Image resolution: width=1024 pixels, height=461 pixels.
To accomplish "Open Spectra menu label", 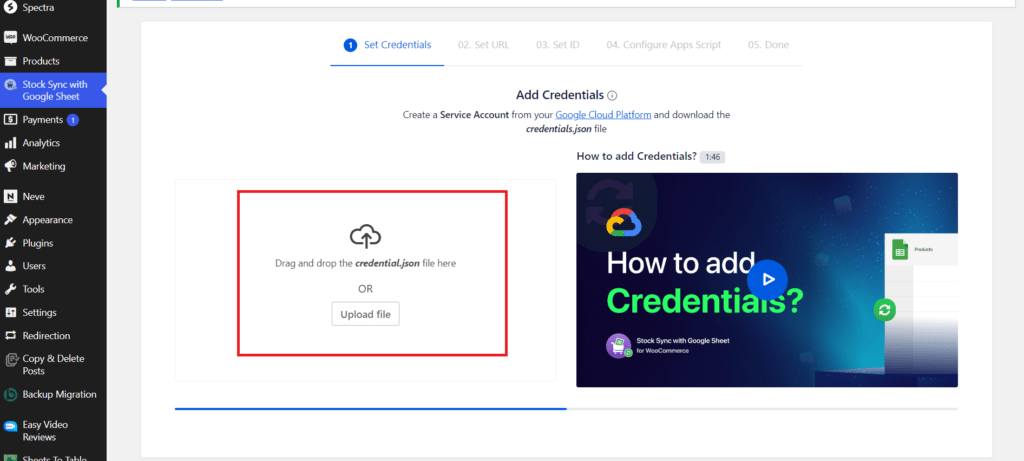I will [39, 8].
